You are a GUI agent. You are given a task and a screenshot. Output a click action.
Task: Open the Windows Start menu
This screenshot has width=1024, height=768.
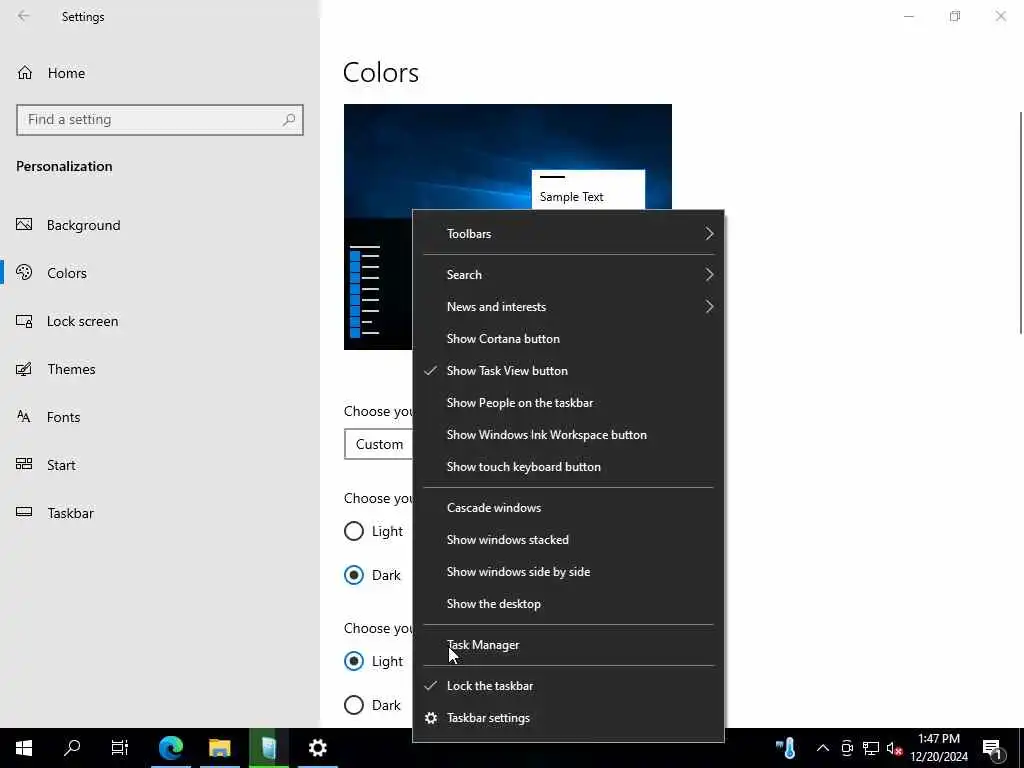click(x=24, y=748)
